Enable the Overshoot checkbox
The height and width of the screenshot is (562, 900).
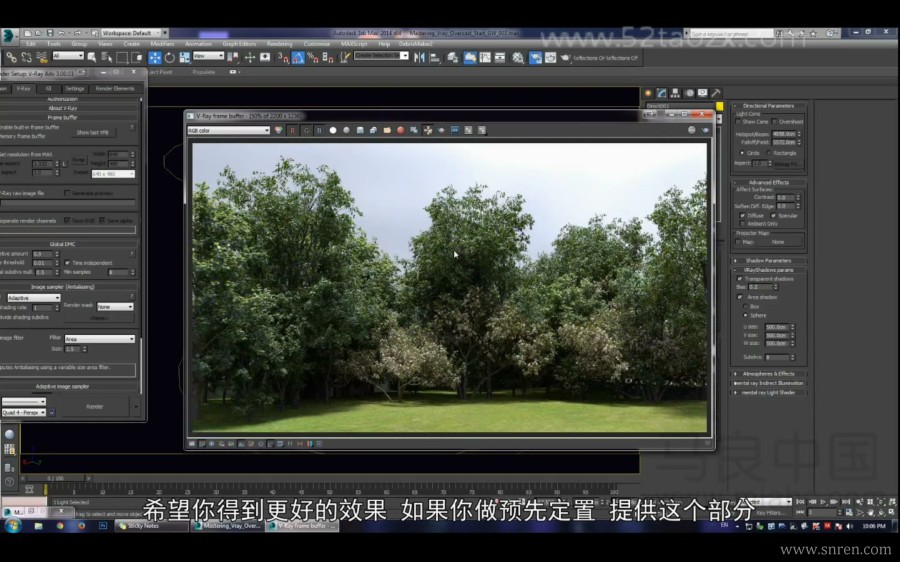pyautogui.click(x=774, y=122)
